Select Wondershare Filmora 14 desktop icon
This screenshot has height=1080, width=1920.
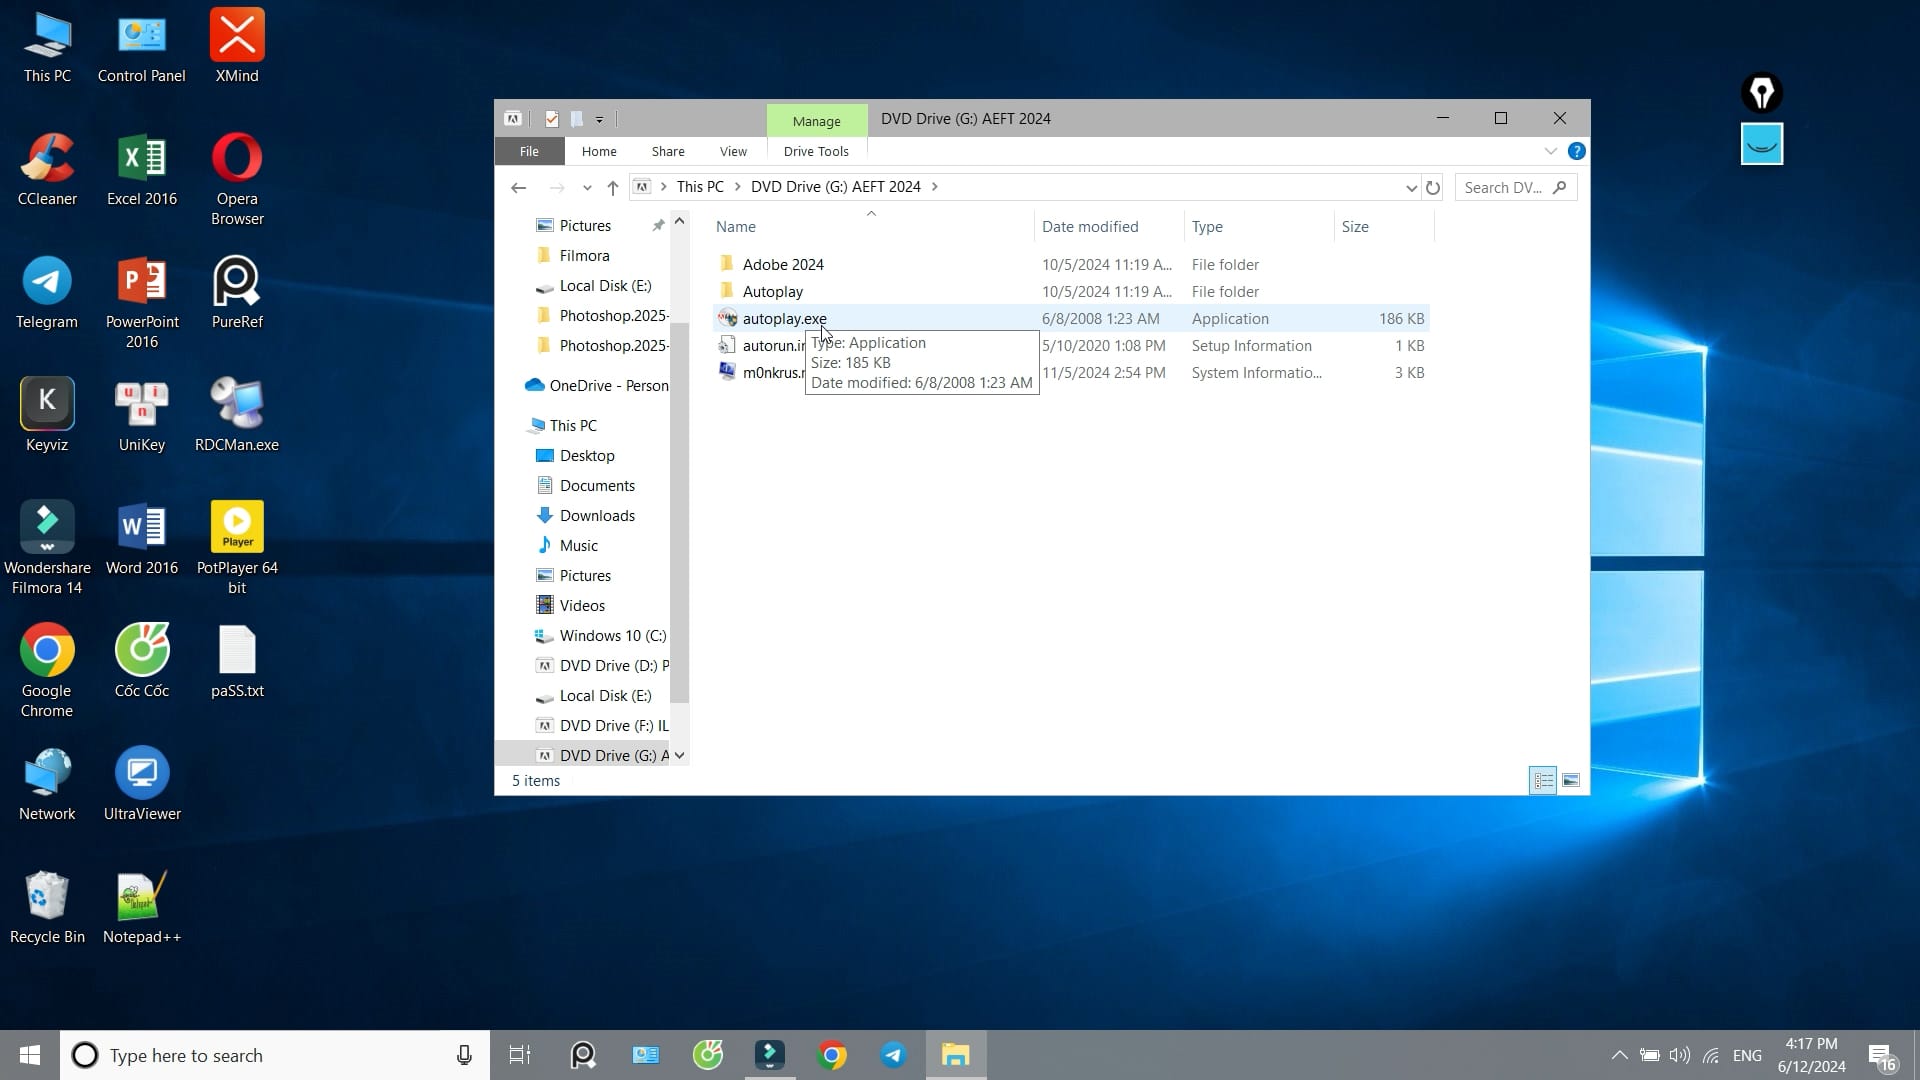(47, 548)
